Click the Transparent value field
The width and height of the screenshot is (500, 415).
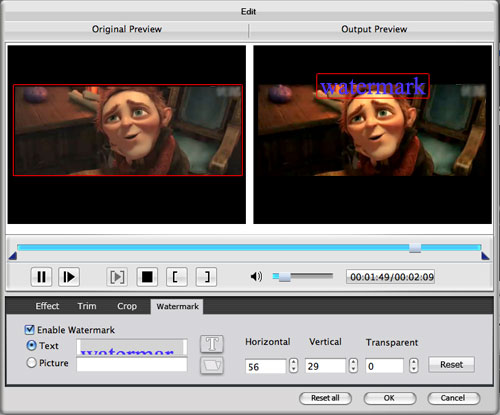385,366
